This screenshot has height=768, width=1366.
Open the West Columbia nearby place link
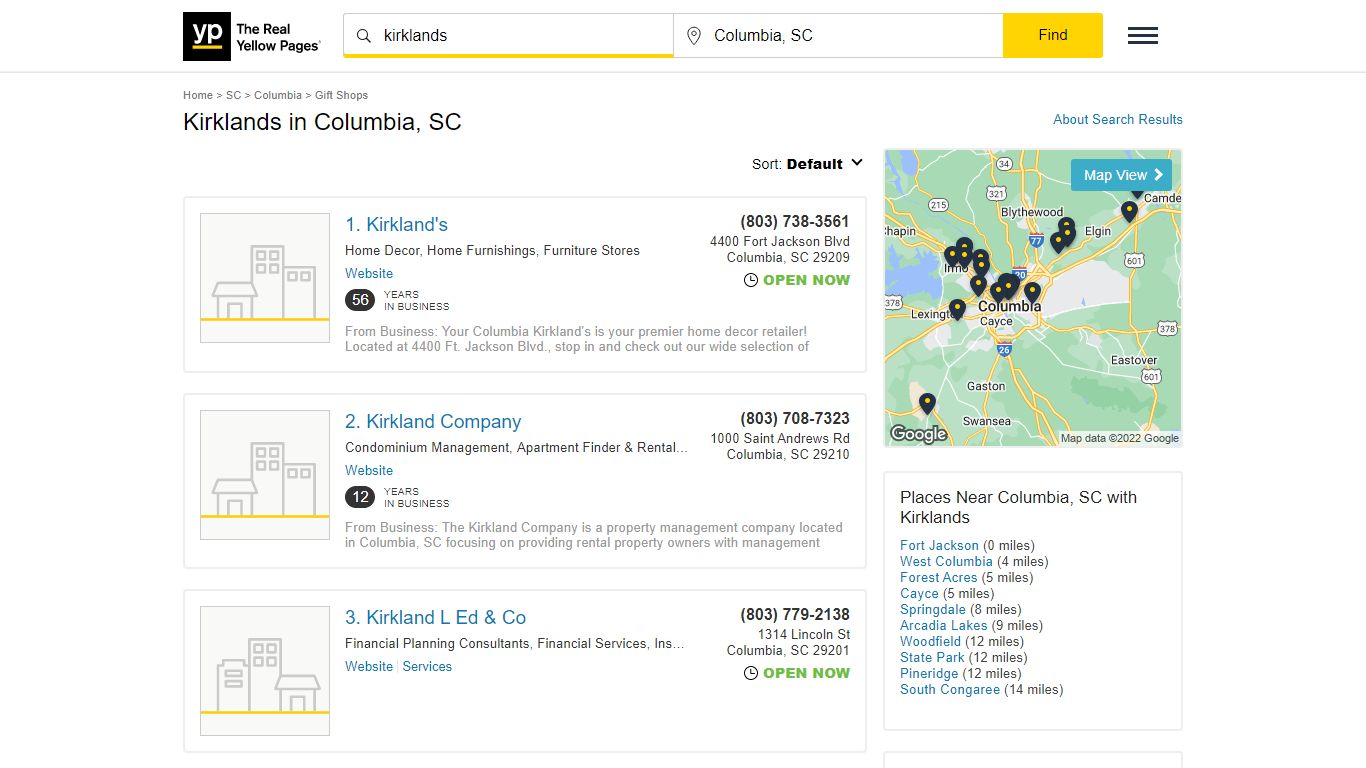point(946,561)
